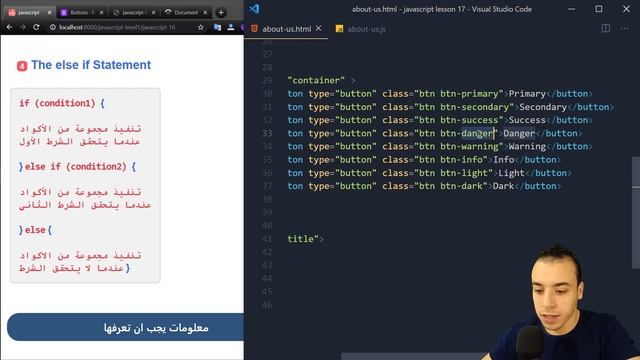Click "btn btn-success" class value in code
Screen dimensions: 640x360
[459, 120]
